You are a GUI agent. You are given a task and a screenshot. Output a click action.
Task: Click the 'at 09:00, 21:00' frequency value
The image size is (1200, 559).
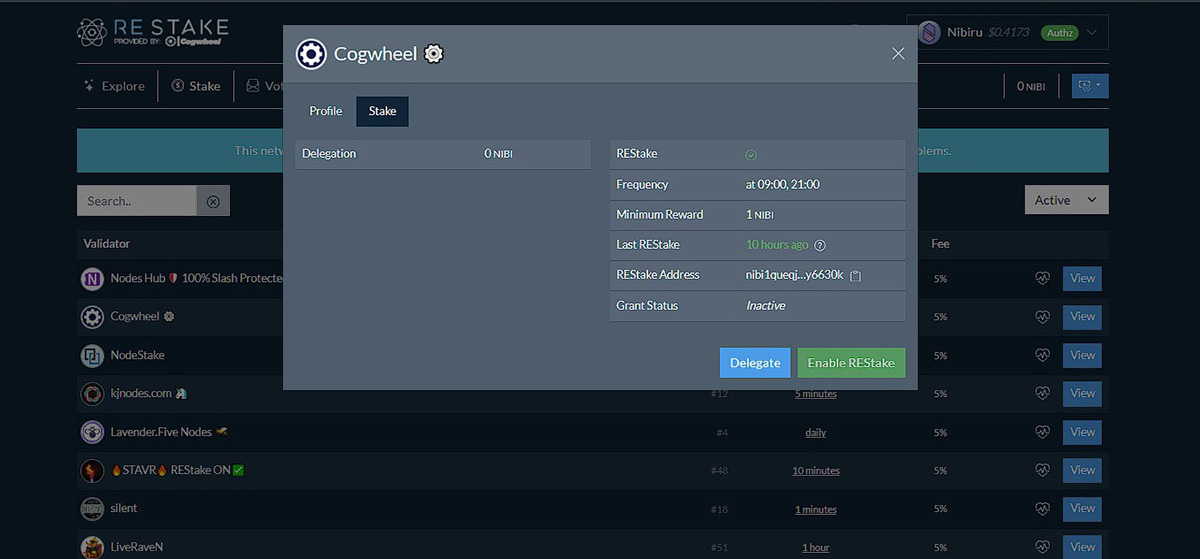(x=783, y=185)
